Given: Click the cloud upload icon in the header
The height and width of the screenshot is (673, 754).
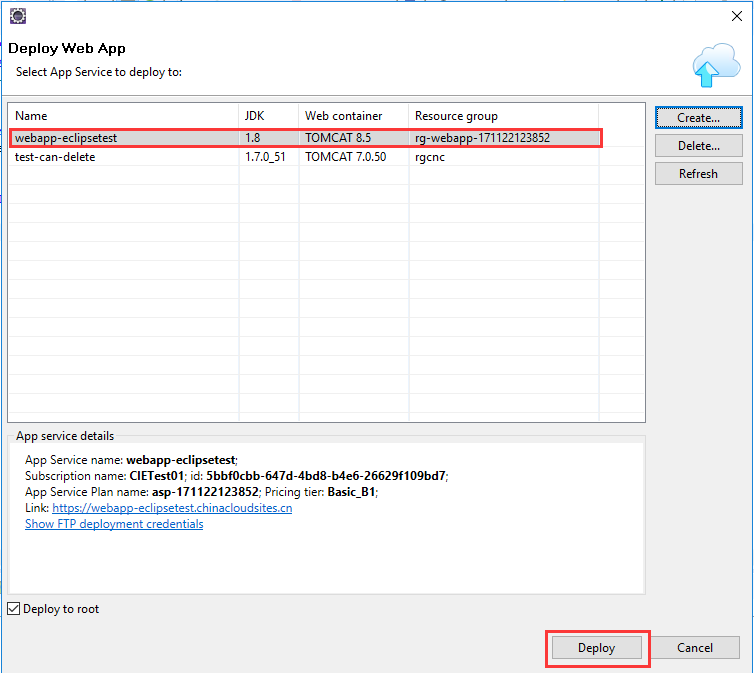Looking at the screenshot, I should pos(715,66).
